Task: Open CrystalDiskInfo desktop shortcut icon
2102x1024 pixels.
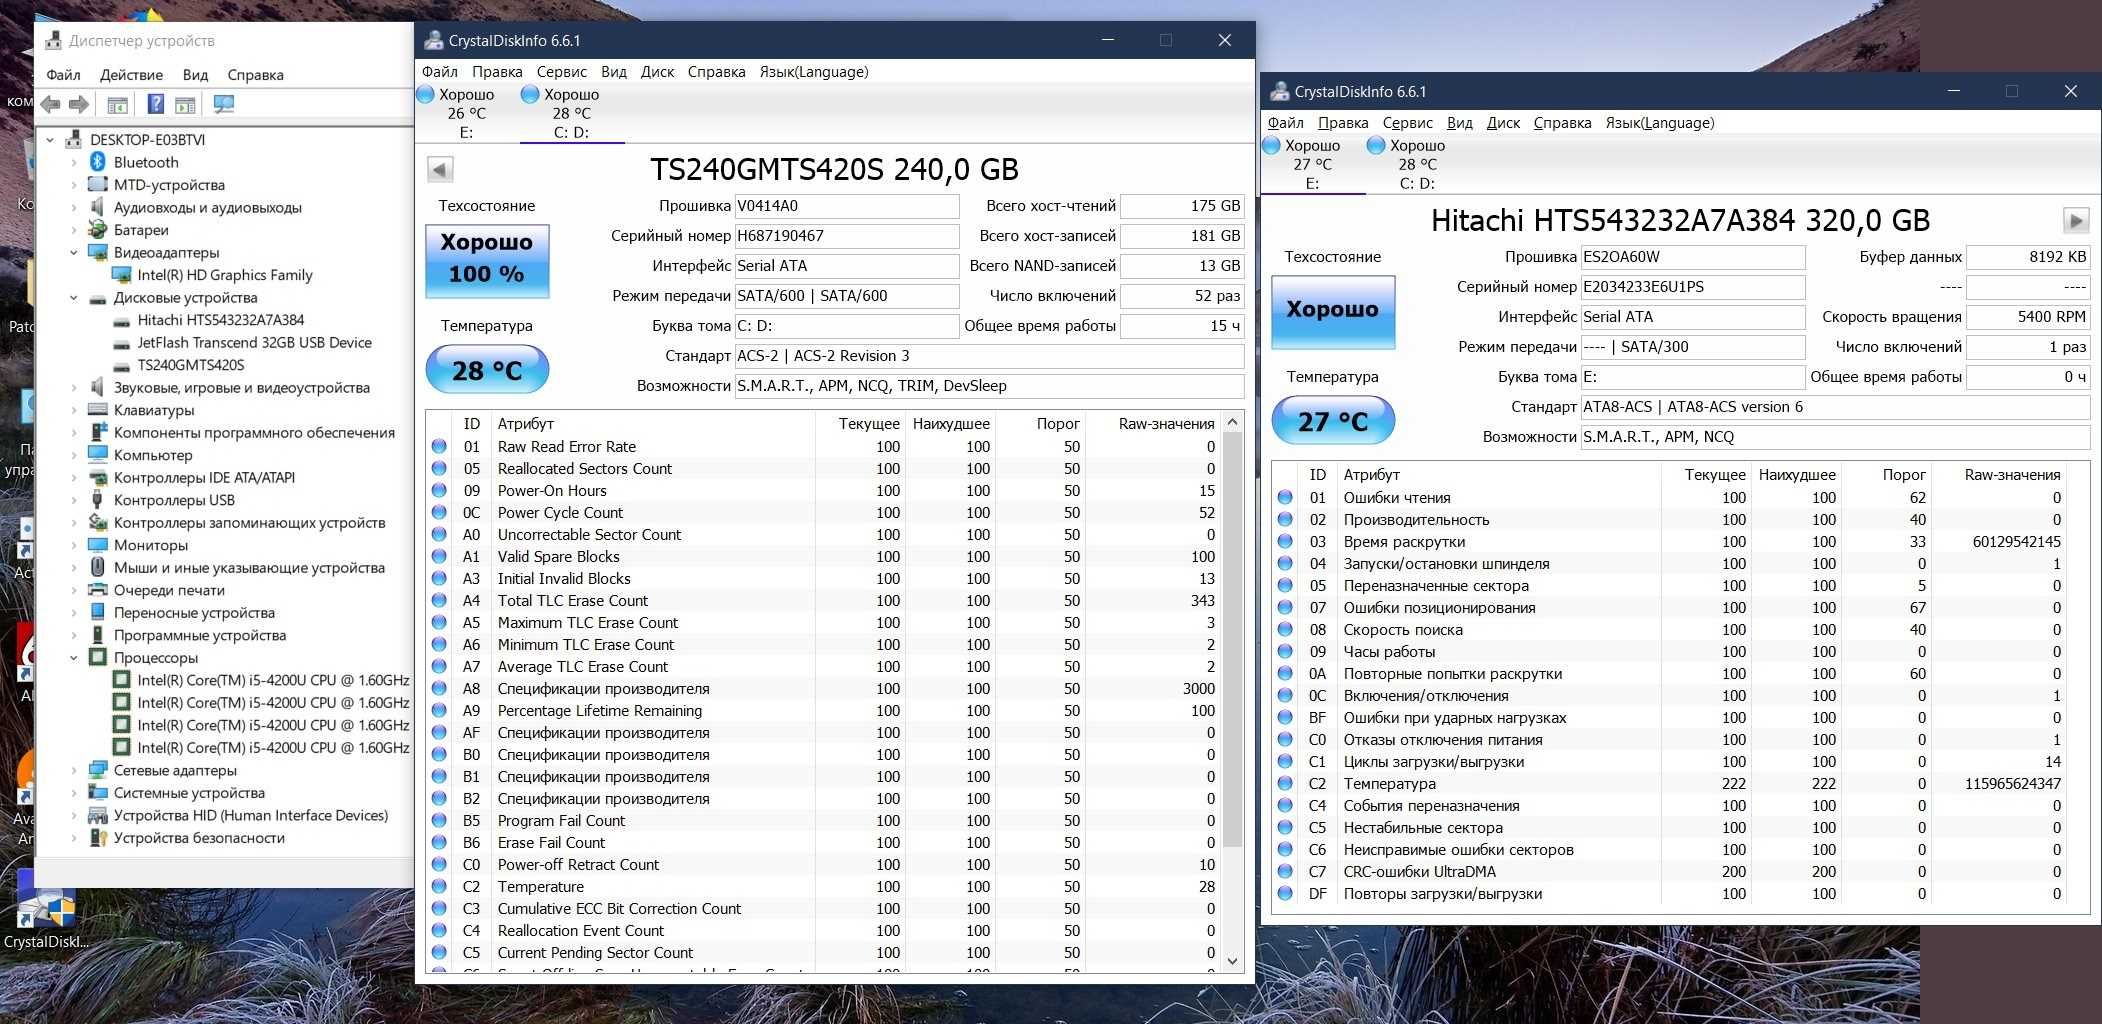Action: 46,910
